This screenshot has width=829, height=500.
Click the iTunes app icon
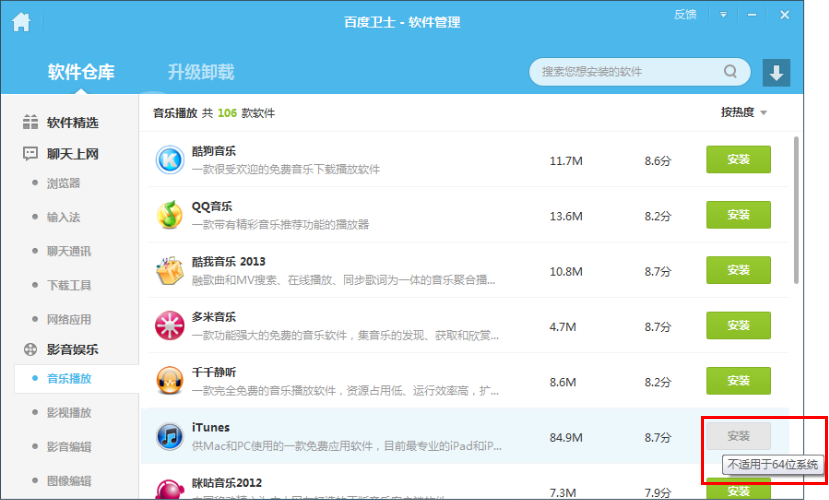tap(169, 436)
